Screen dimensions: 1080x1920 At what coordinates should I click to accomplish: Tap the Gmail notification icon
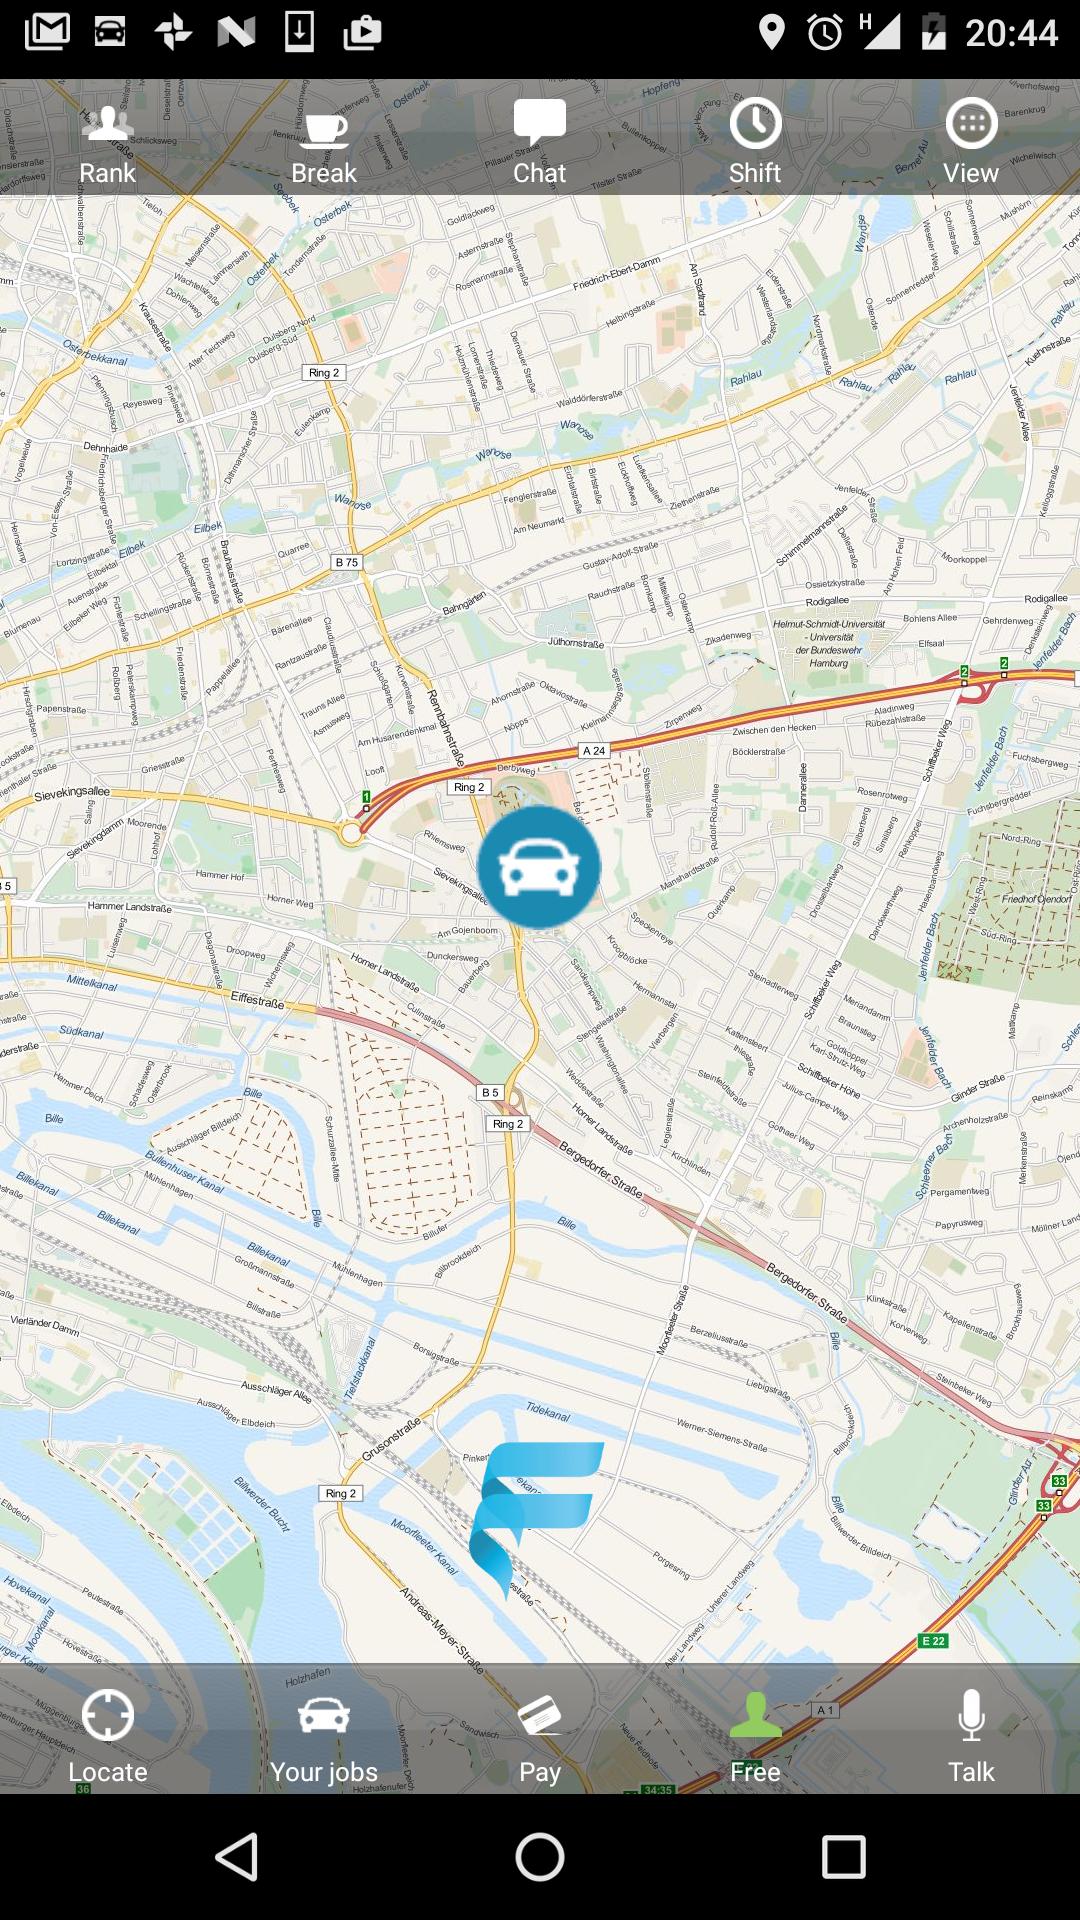point(47,32)
